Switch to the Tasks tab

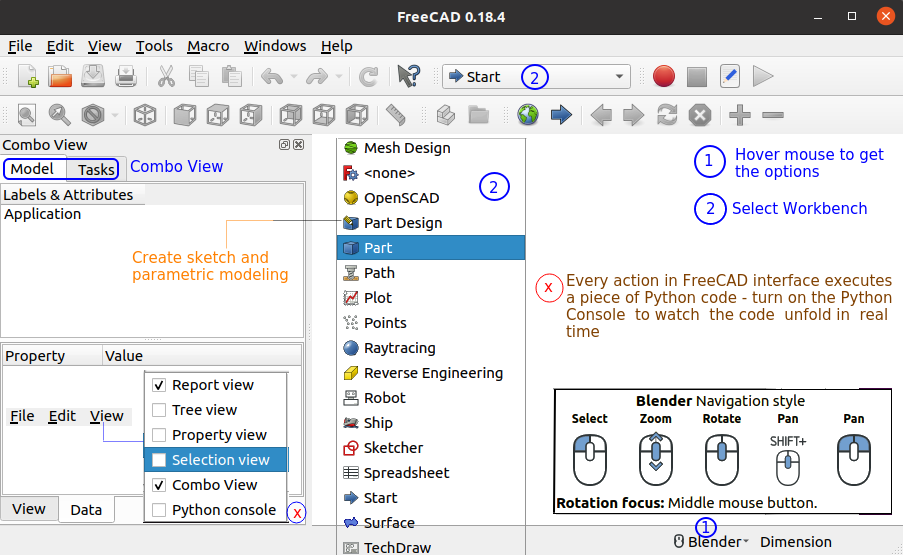96,169
